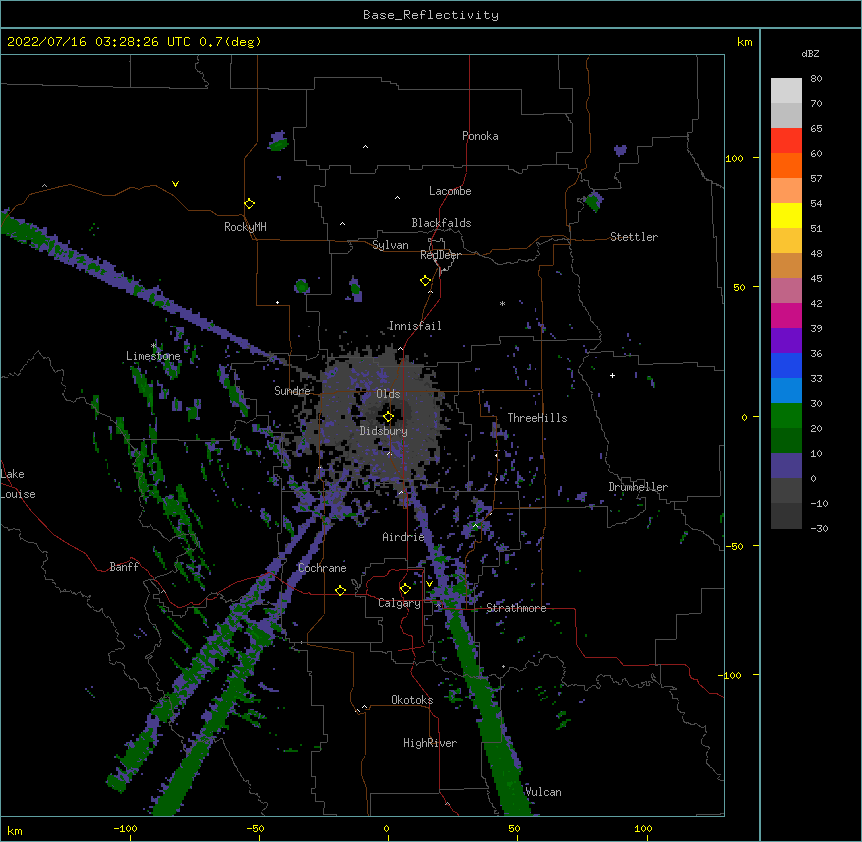Select the RedDeer label
862x842 pixels.
(x=441, y=255)
